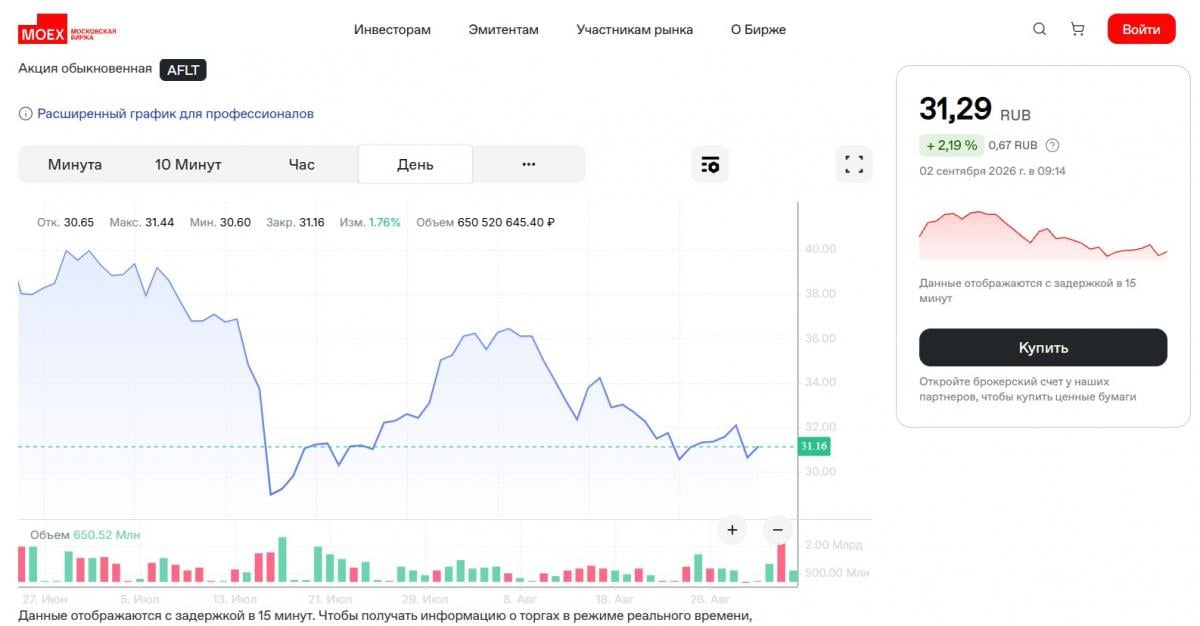Image resolution: width=1200 pixels, height=626 pixels.
Task: Zoom in the chart with plus button
Action: [732, 530]
